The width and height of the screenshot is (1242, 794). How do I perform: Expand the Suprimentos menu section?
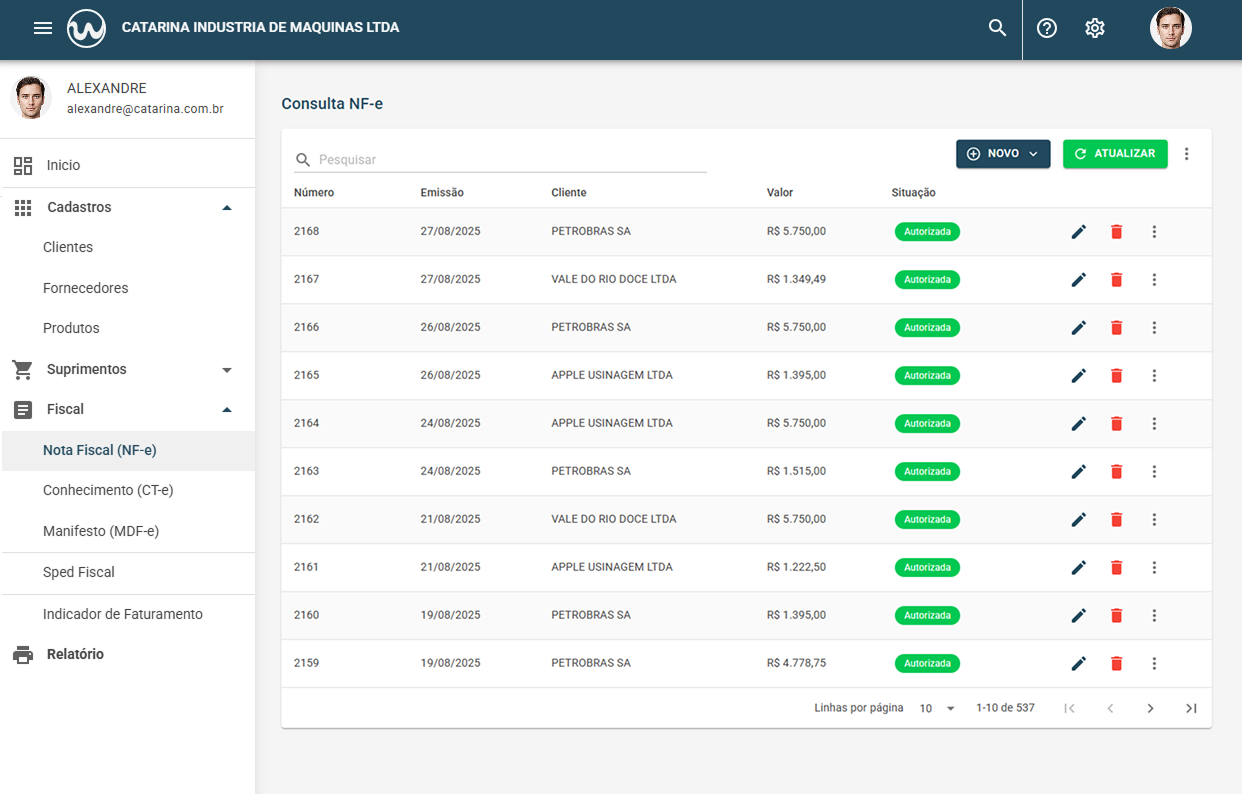click(227, 370)
